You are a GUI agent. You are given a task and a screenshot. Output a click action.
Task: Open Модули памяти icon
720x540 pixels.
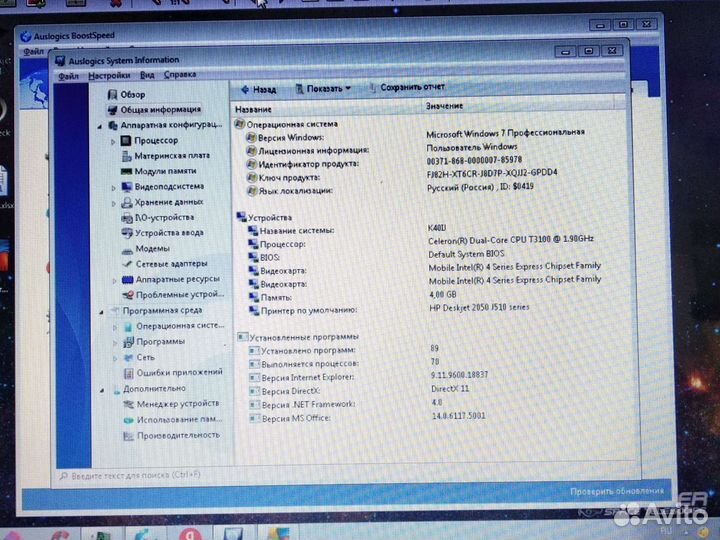[126, 171]
